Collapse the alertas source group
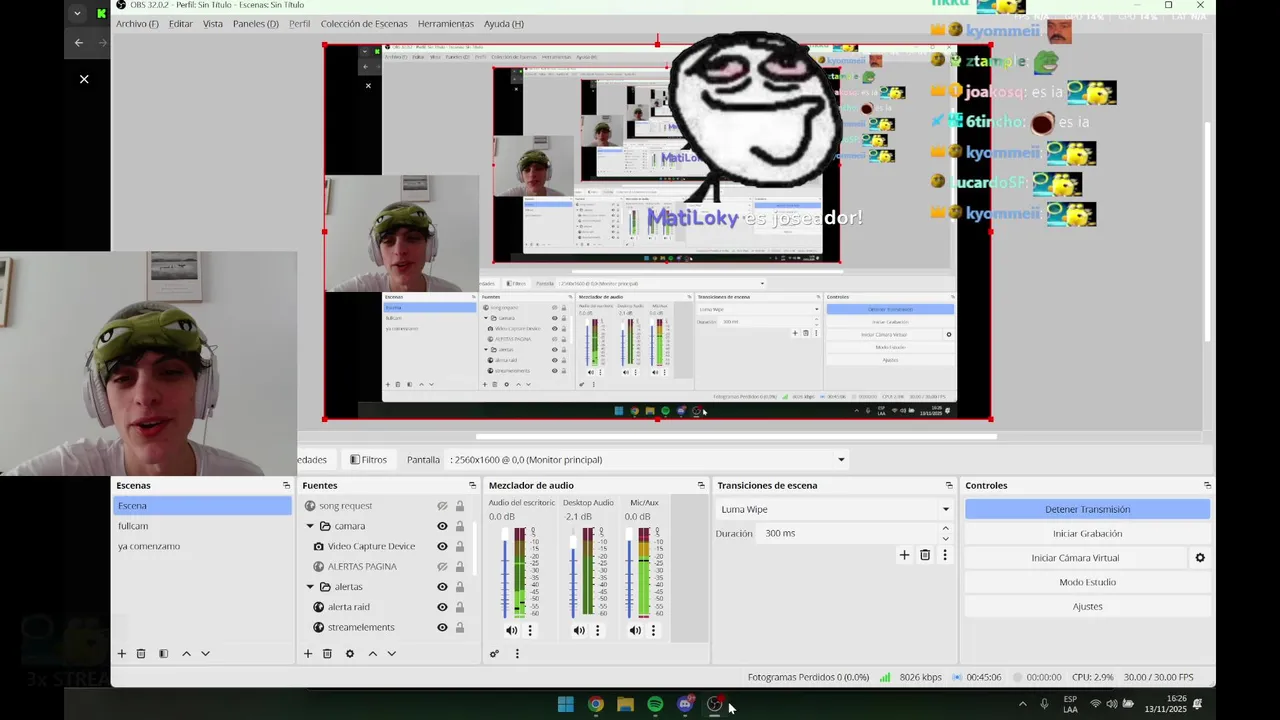Viewport: 1280px width, 720px height. (310, 587)
